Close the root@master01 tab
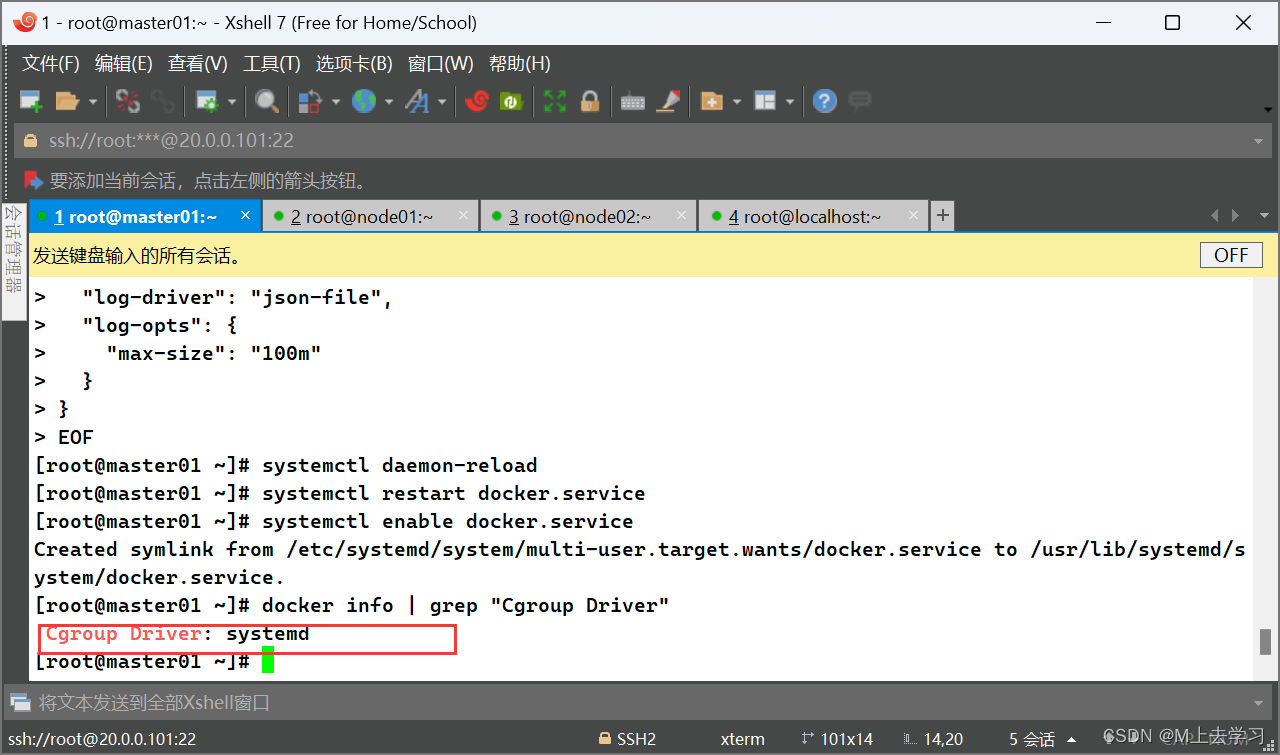 click(x=245, y=215)
